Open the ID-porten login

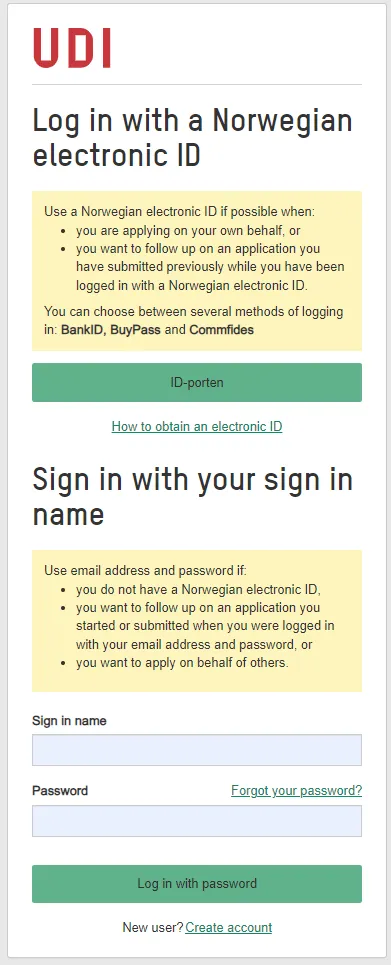coord(197,382)
